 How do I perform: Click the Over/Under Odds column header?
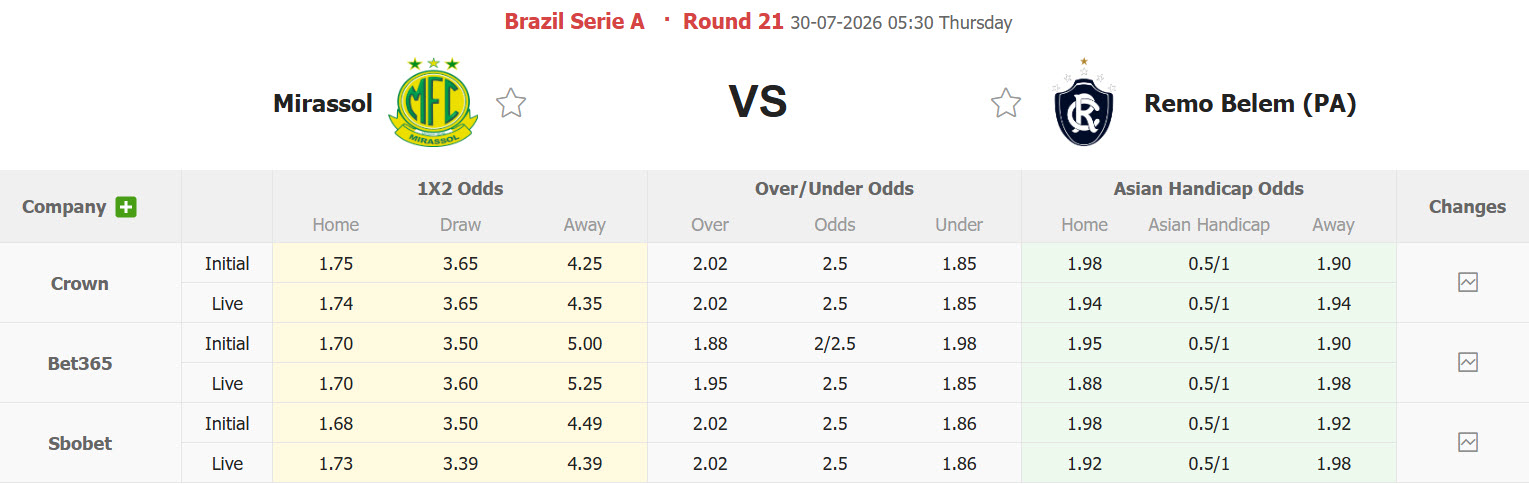pyautogui.click(x=834, y=188)
